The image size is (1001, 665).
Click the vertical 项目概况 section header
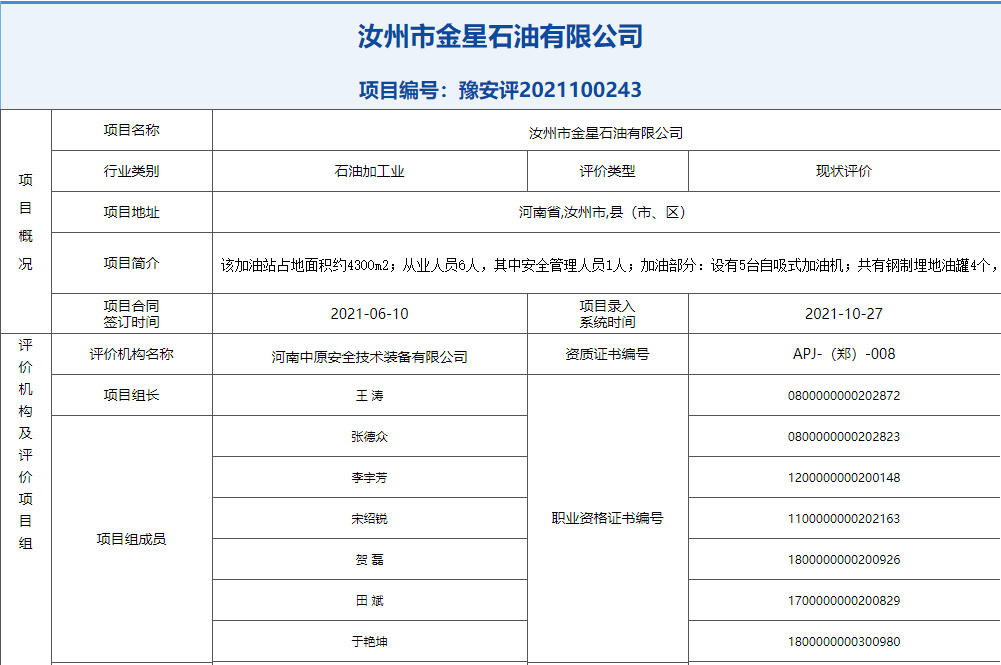[26, 221]
